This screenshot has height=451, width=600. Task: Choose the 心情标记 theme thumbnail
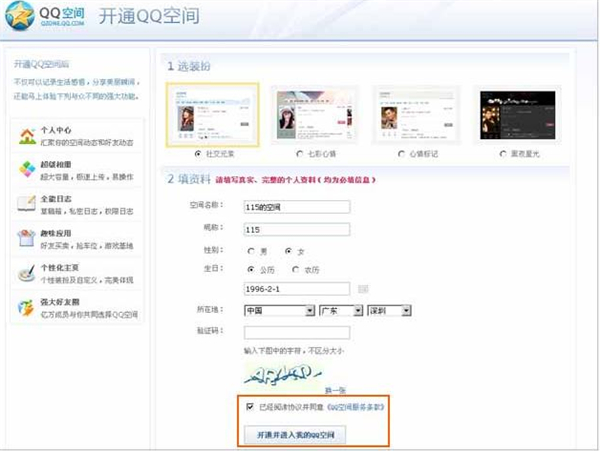[x=416, y=115]
